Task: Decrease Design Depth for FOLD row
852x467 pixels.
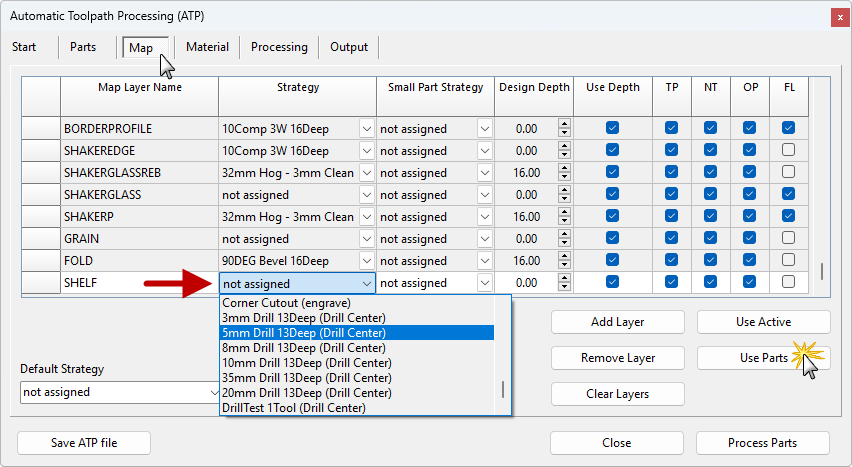Action: (x=564, y=265)
